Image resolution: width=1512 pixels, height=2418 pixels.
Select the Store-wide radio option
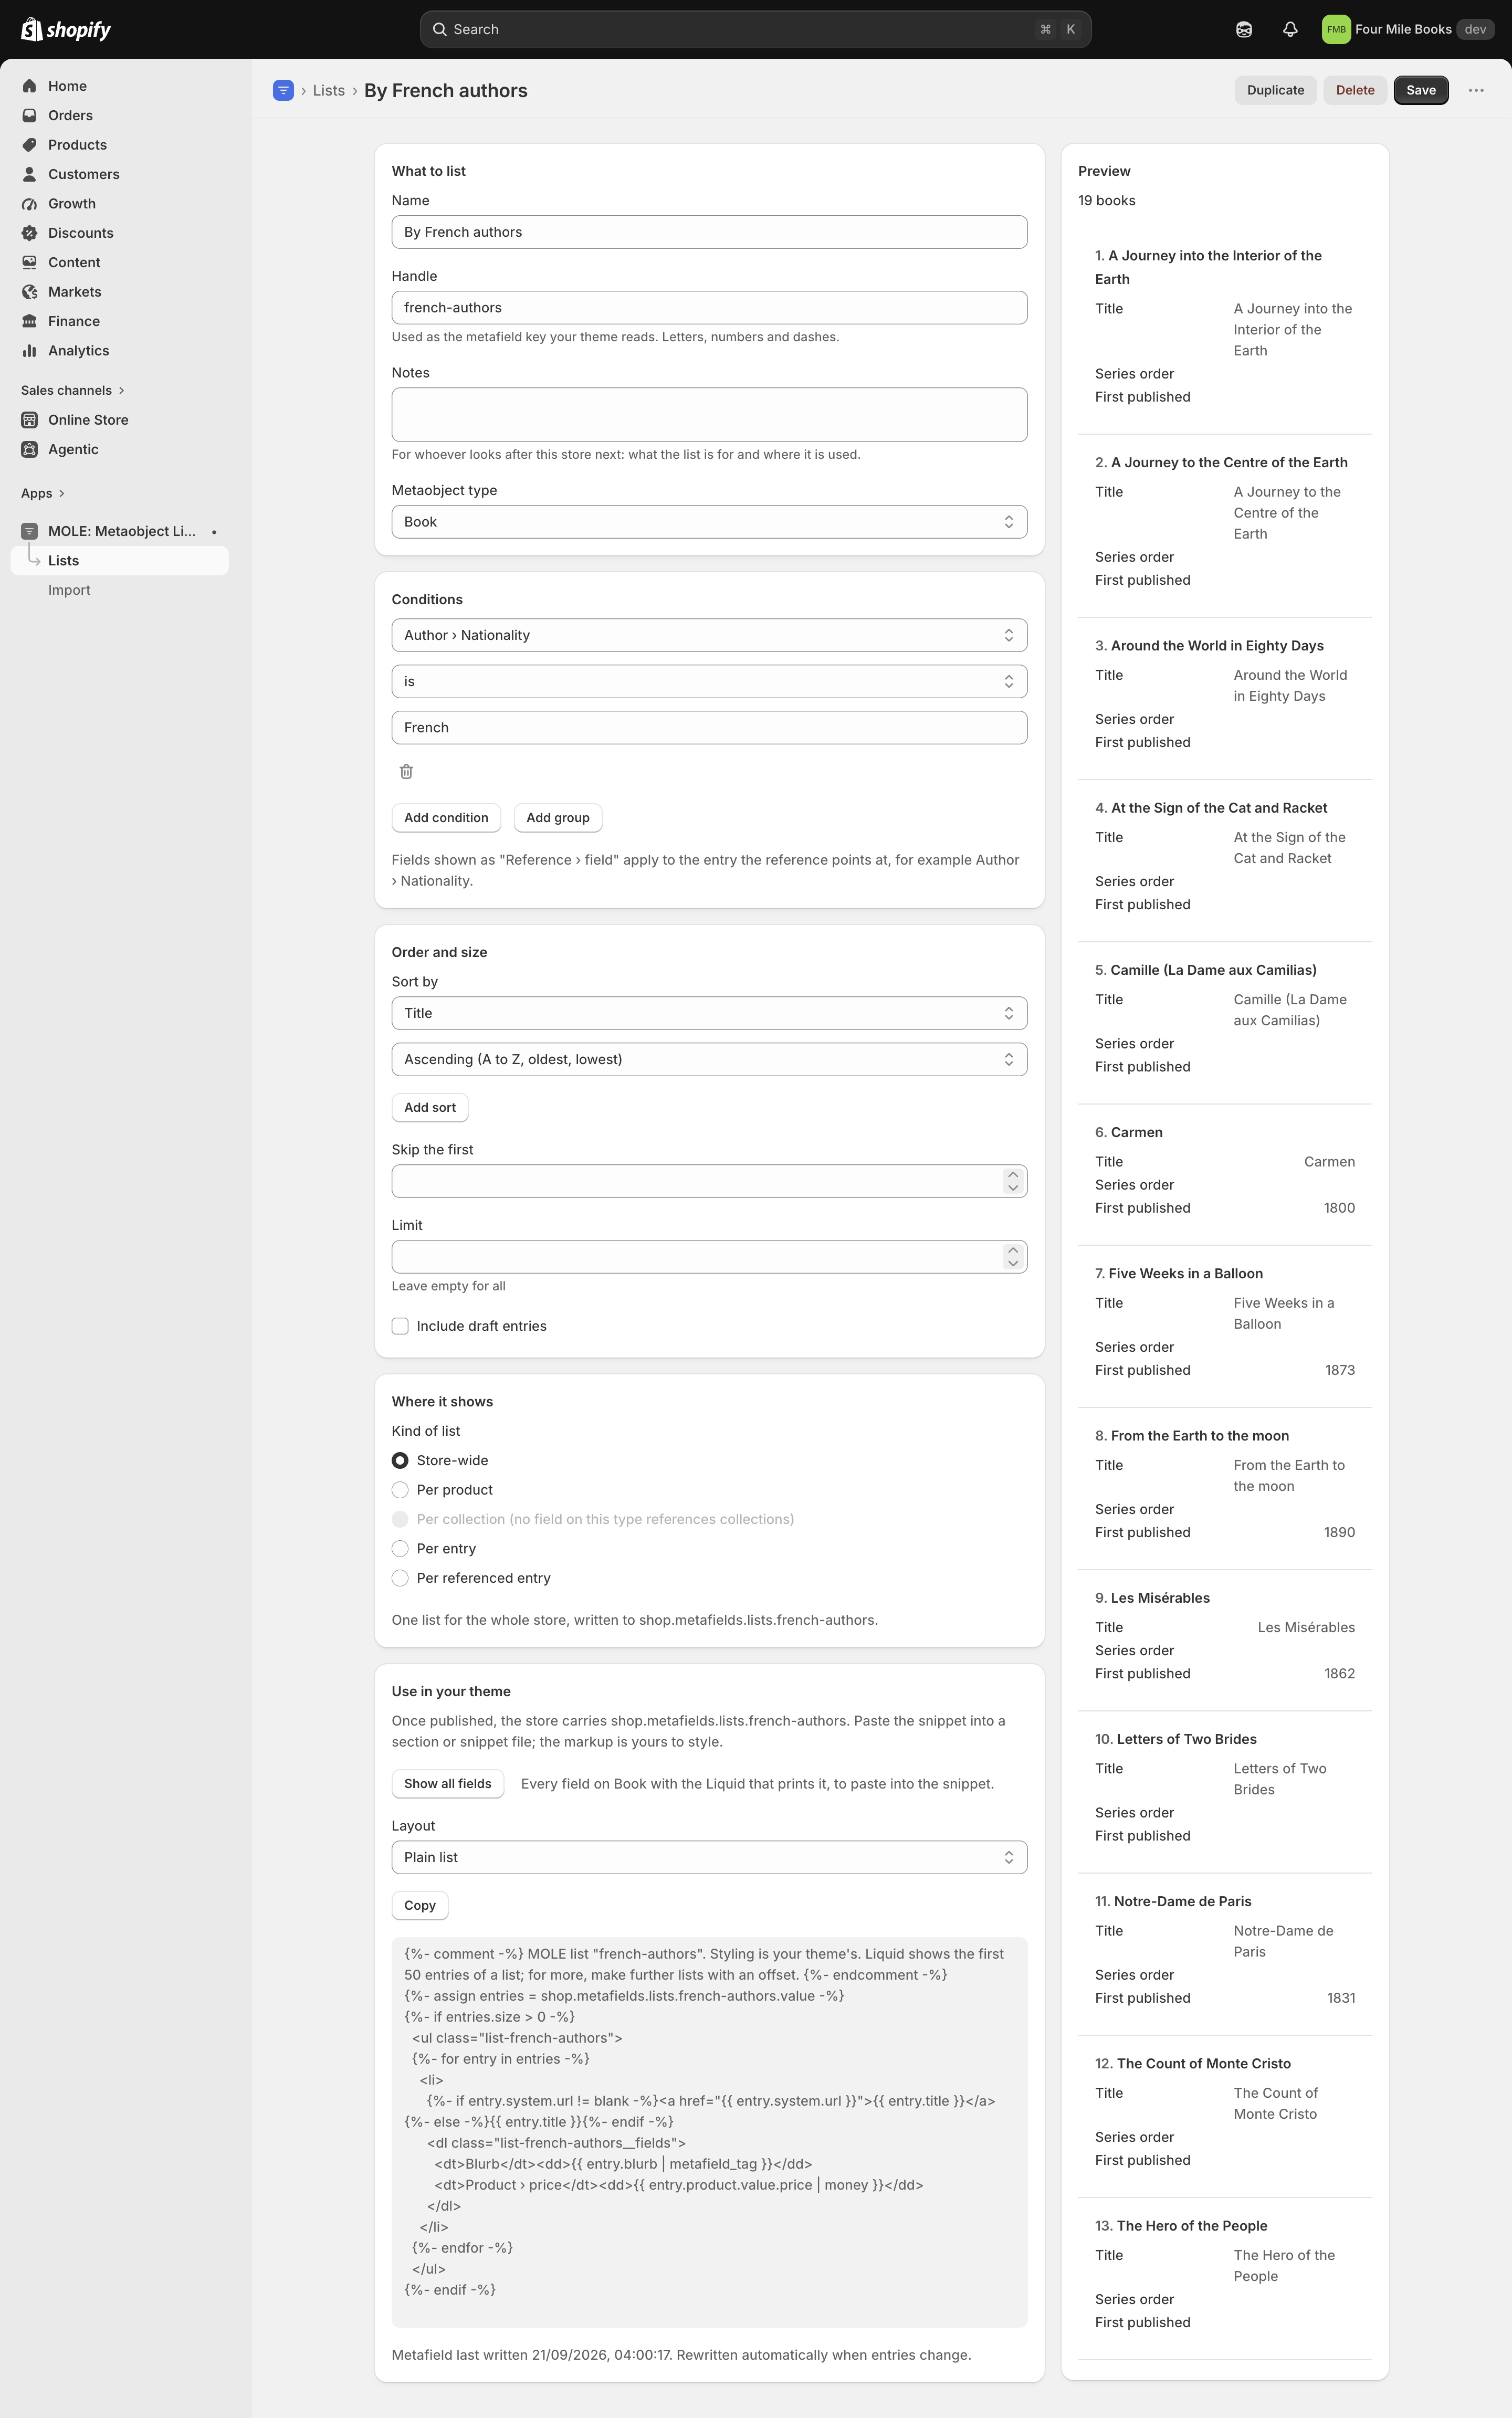coord(400,1461)
